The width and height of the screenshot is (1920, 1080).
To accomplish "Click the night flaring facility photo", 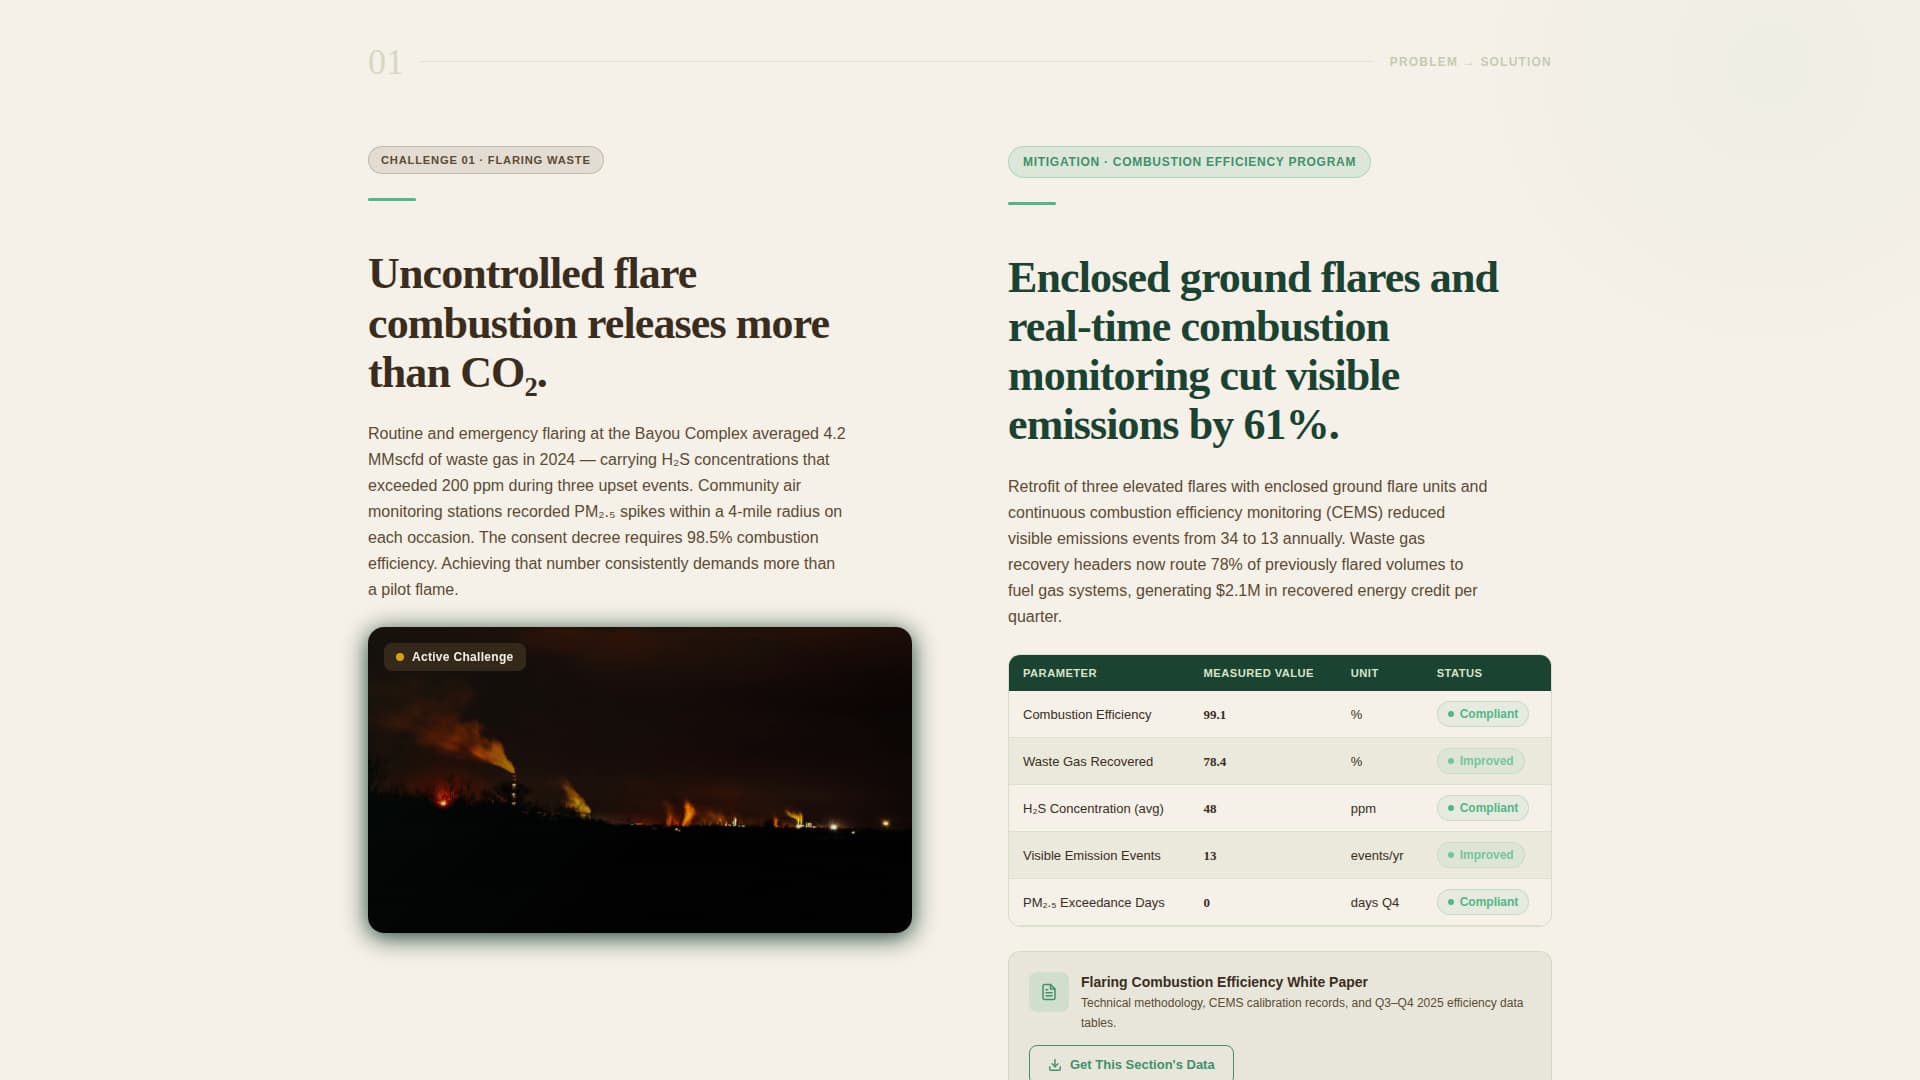I will click(640, 780).
